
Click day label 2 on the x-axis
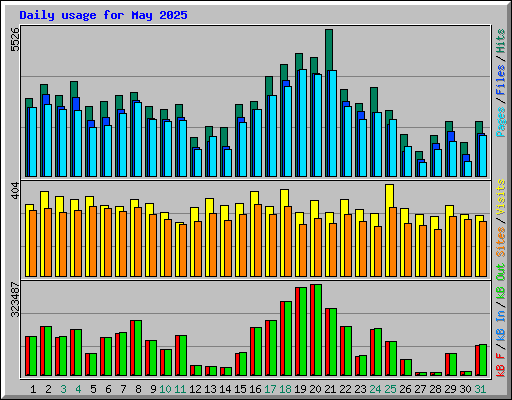(x=48, y=389)
